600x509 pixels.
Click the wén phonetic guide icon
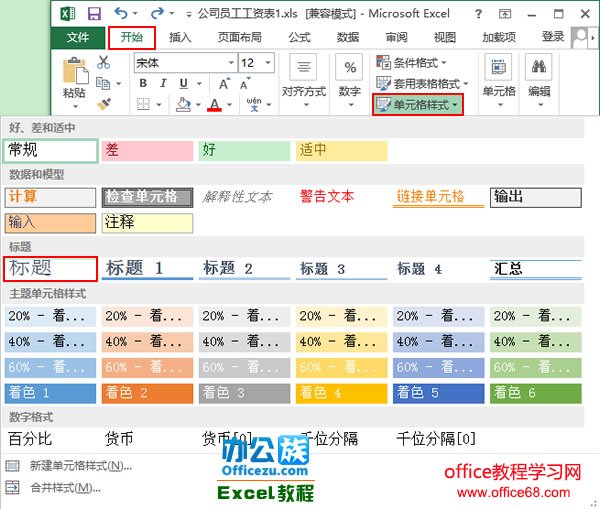[254, 104]
